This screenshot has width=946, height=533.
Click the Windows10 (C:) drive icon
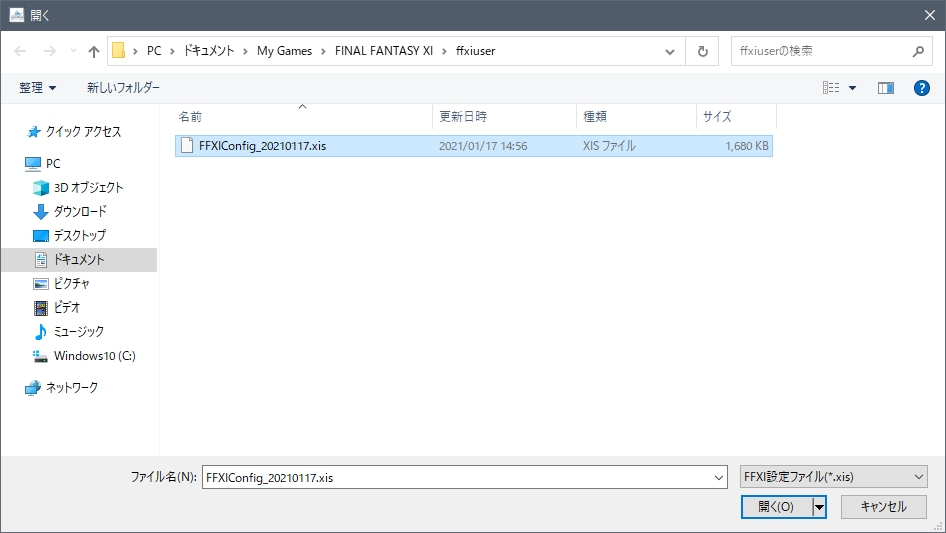40,356
